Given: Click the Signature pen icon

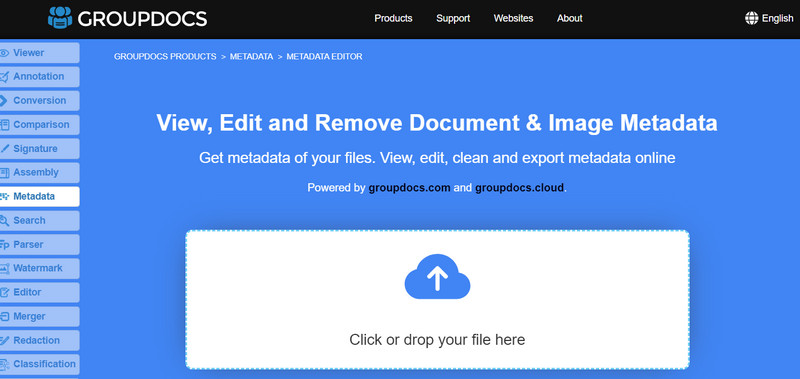Looking at the screenshot, I should click(5, 149).
